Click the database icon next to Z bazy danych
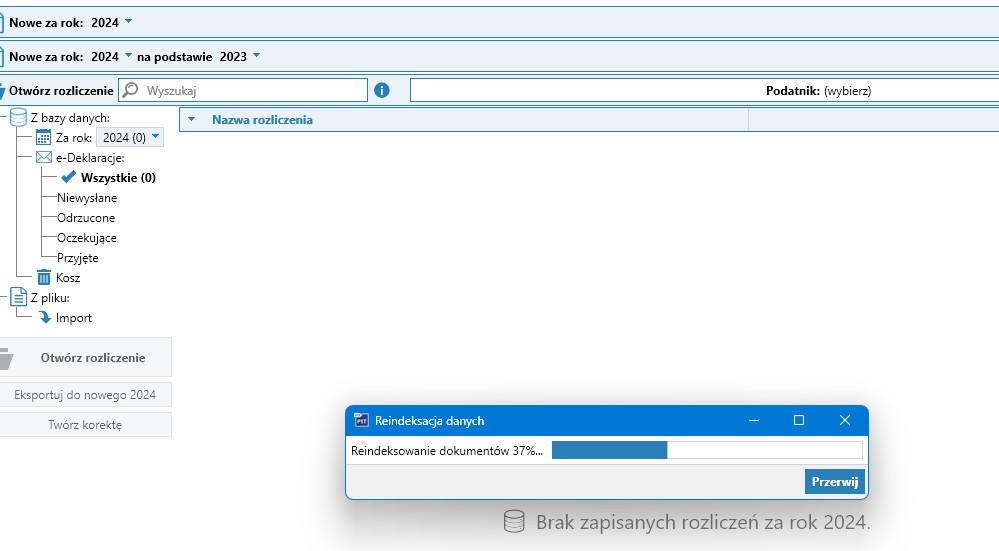 point(18,118)
